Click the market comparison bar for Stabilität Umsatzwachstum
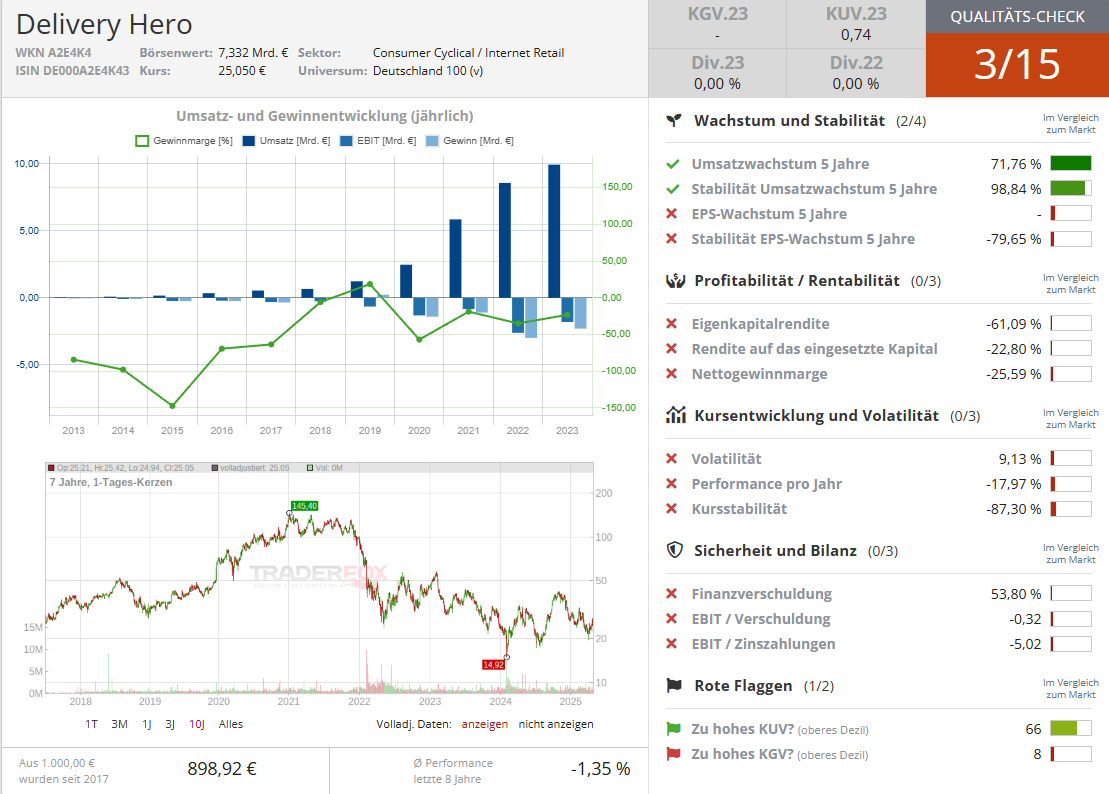The image size is (1109, 794). tap(1071, 189)
